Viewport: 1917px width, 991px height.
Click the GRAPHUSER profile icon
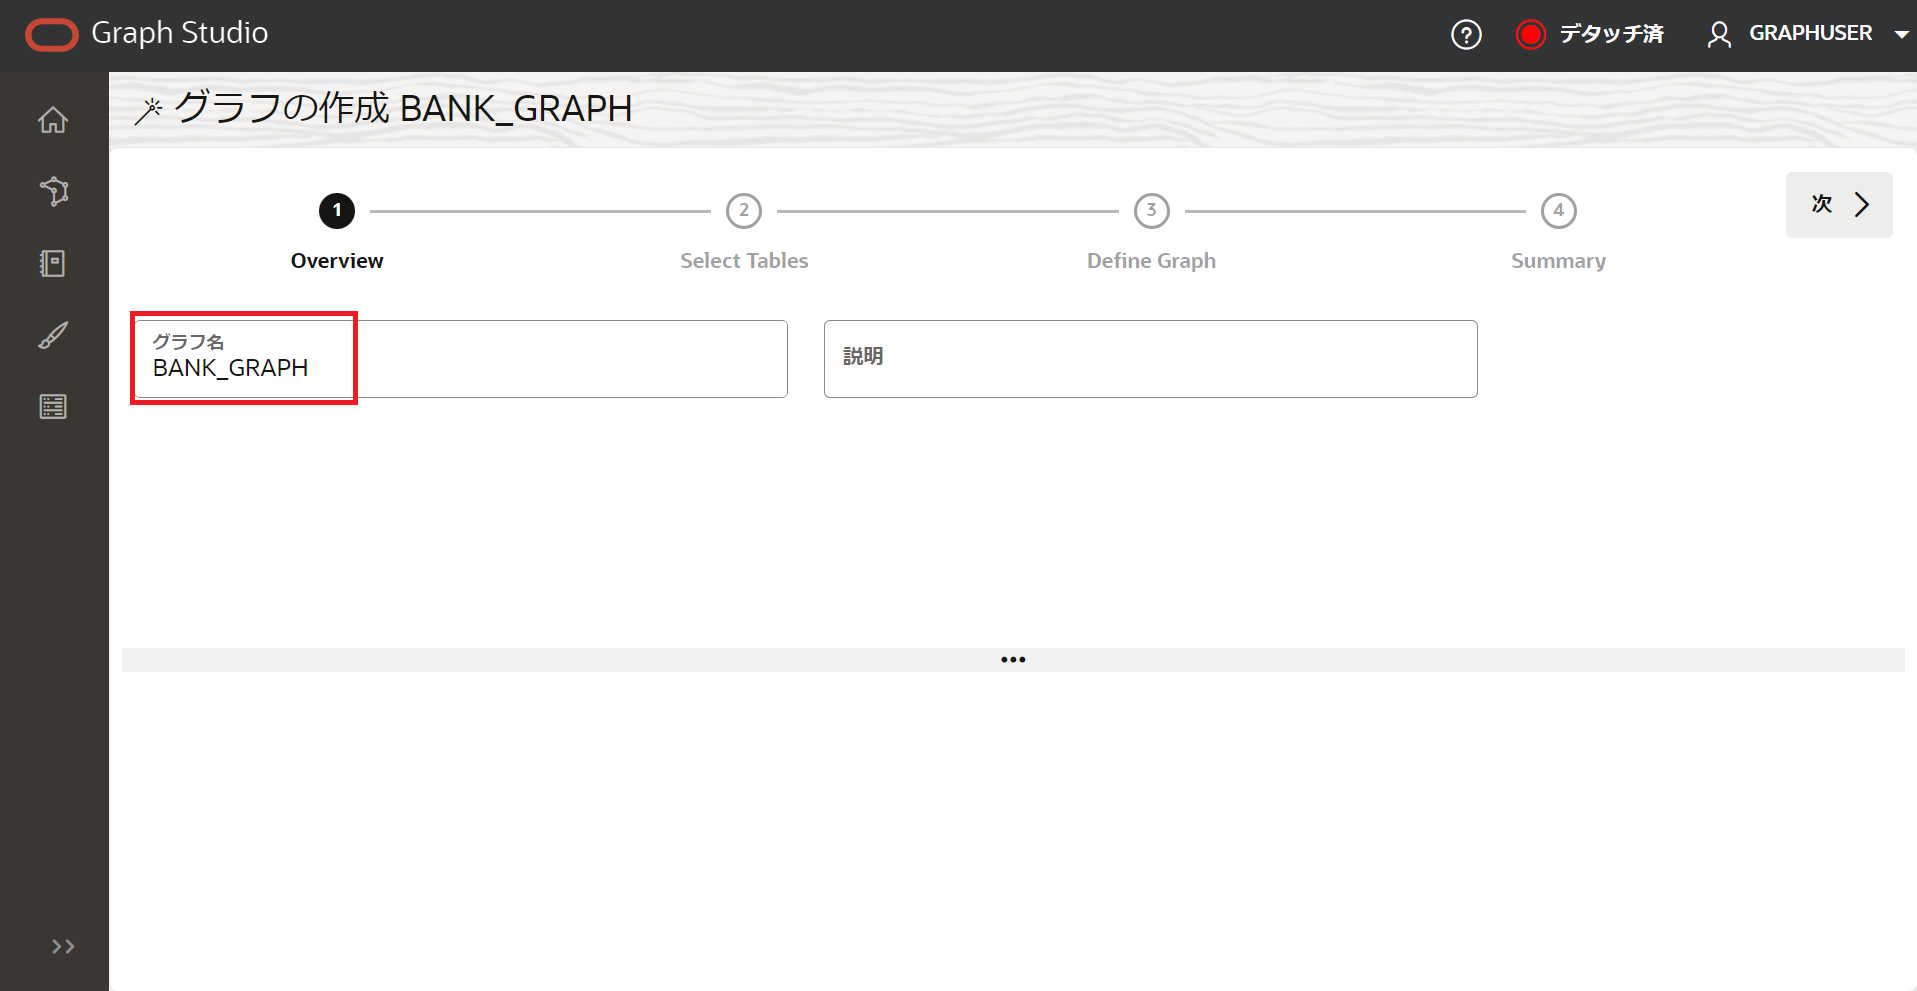pos(1719,35)
